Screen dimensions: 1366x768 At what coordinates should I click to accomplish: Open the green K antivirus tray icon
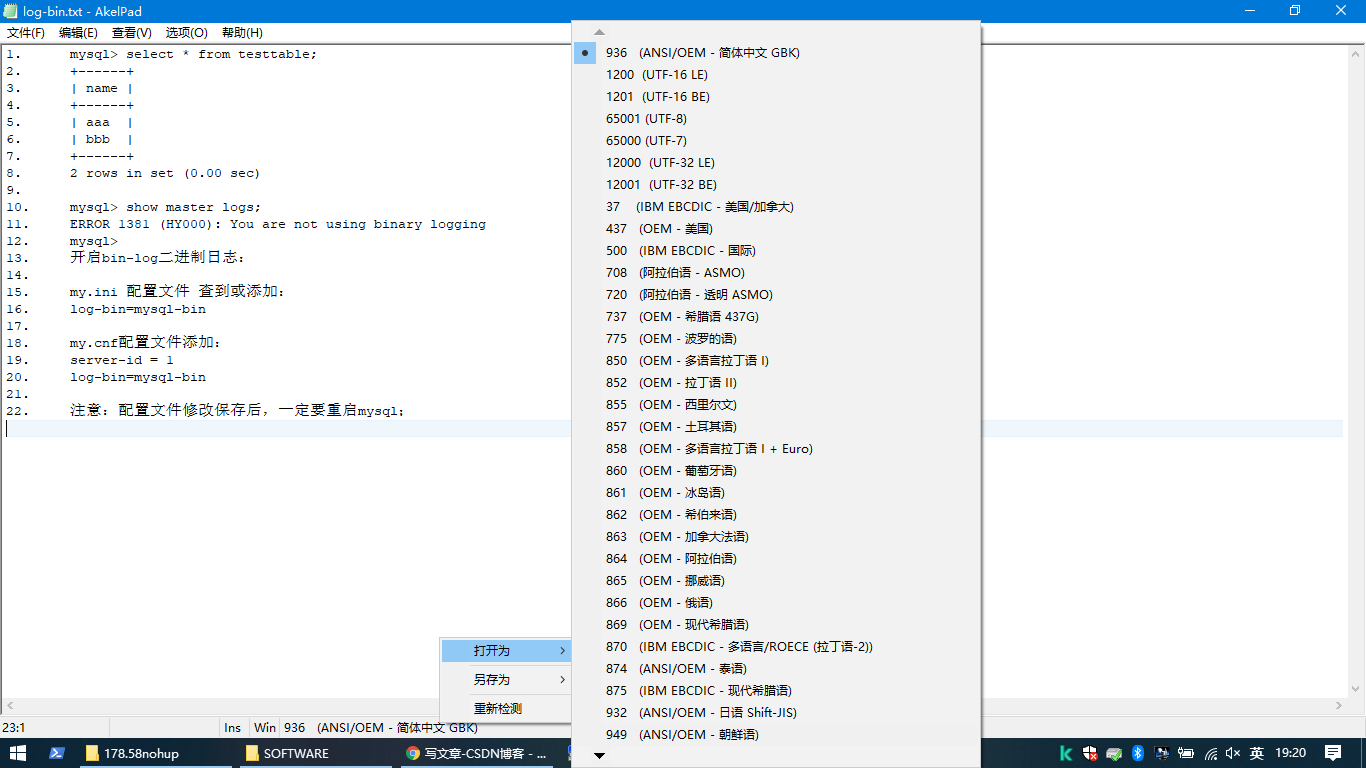[1065, 754]
